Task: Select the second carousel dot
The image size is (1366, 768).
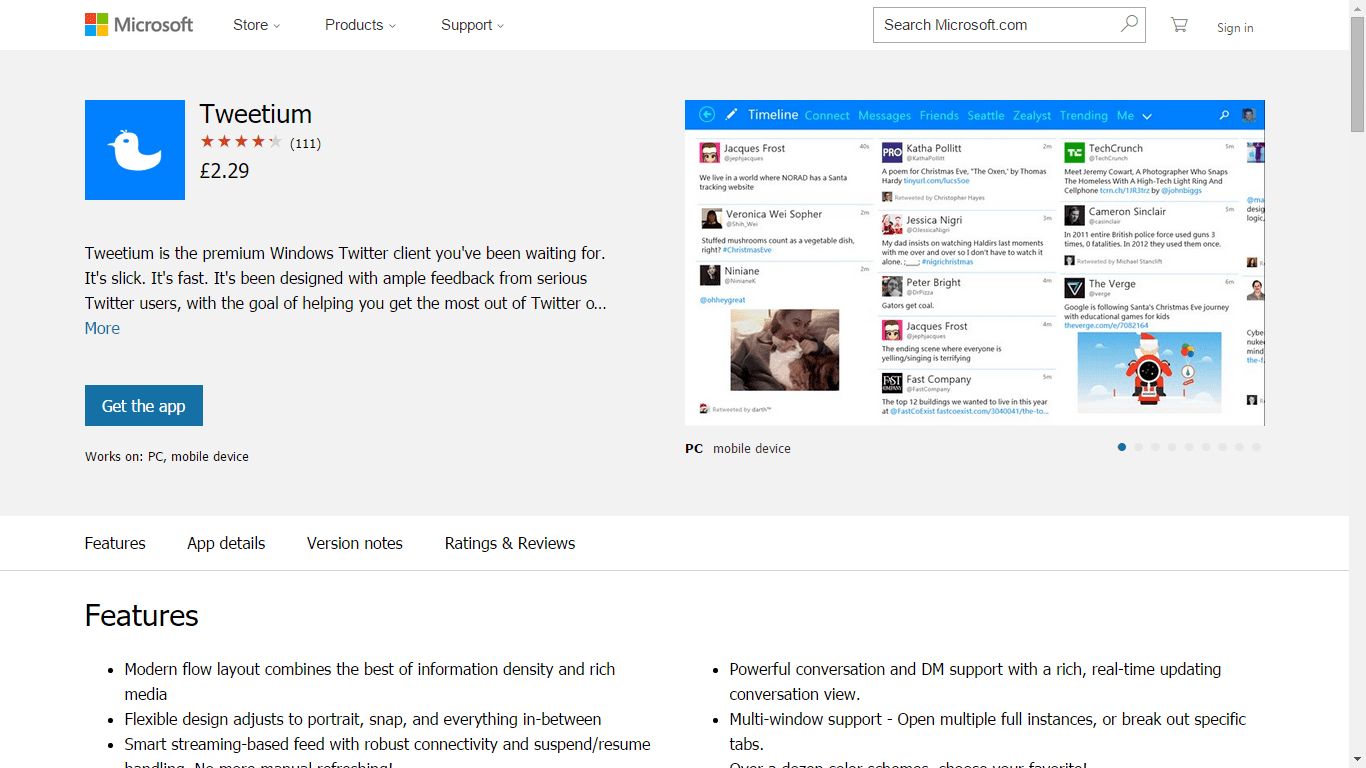Action: pos(1138,447)
